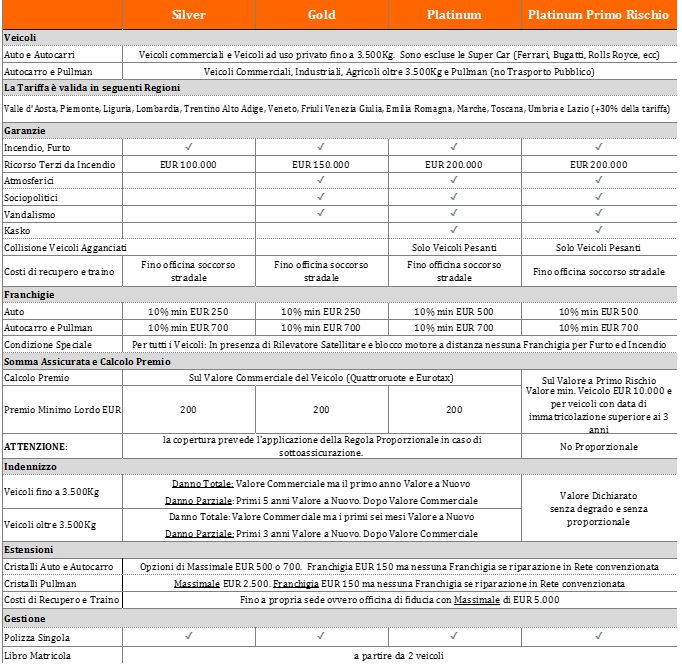Image resolution: width=682 pixels, height=665 pixels.
Task: Click the Calcolo Premio row label
Action: [x=37, y=378]
